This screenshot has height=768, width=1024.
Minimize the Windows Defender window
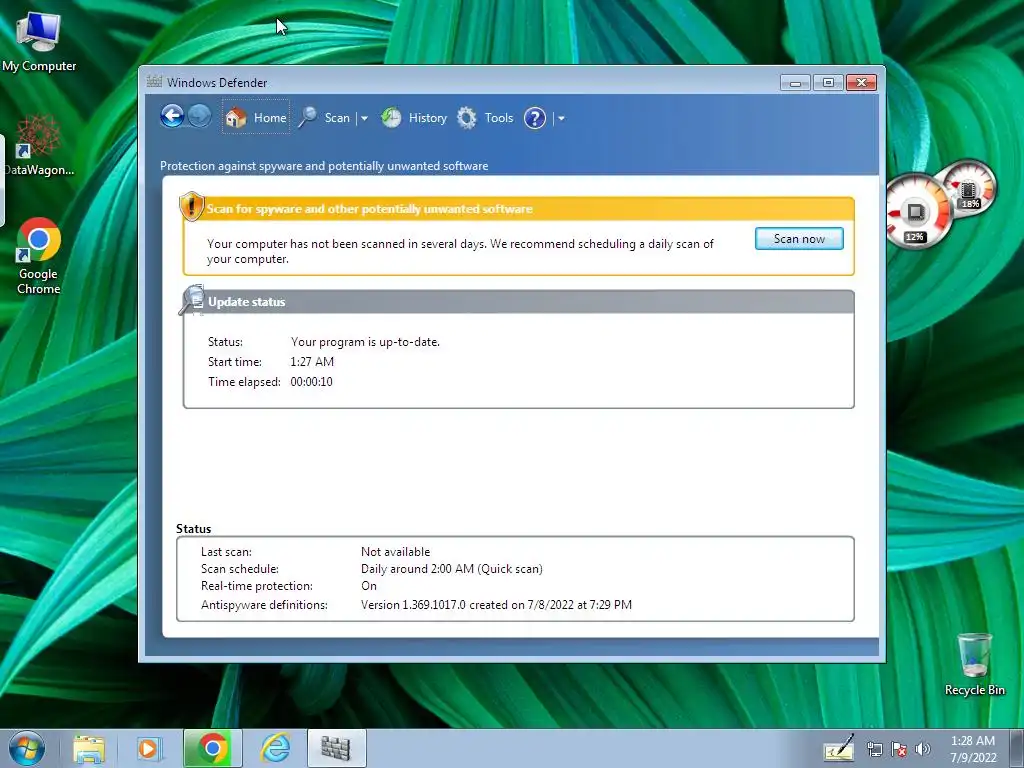(x=795, y=83)
